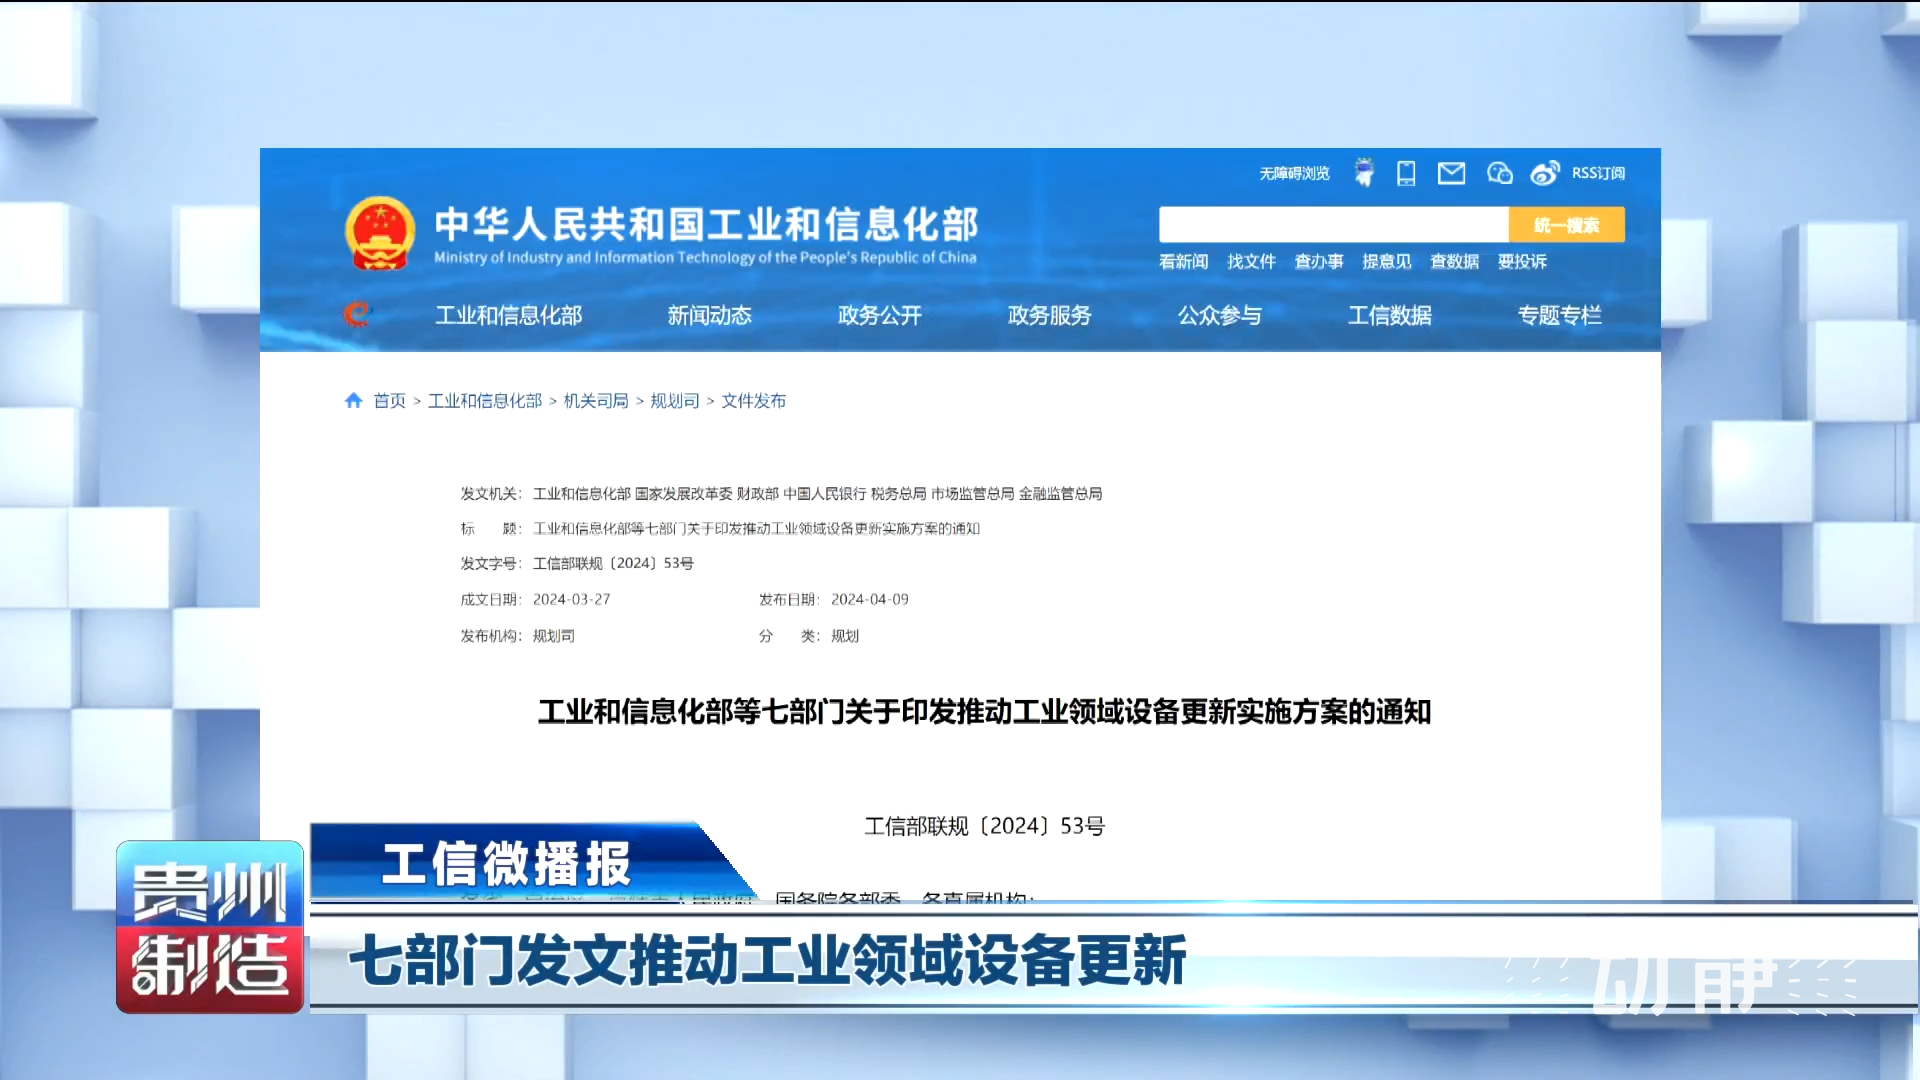Click inside the site search box

click(1333, 225)
